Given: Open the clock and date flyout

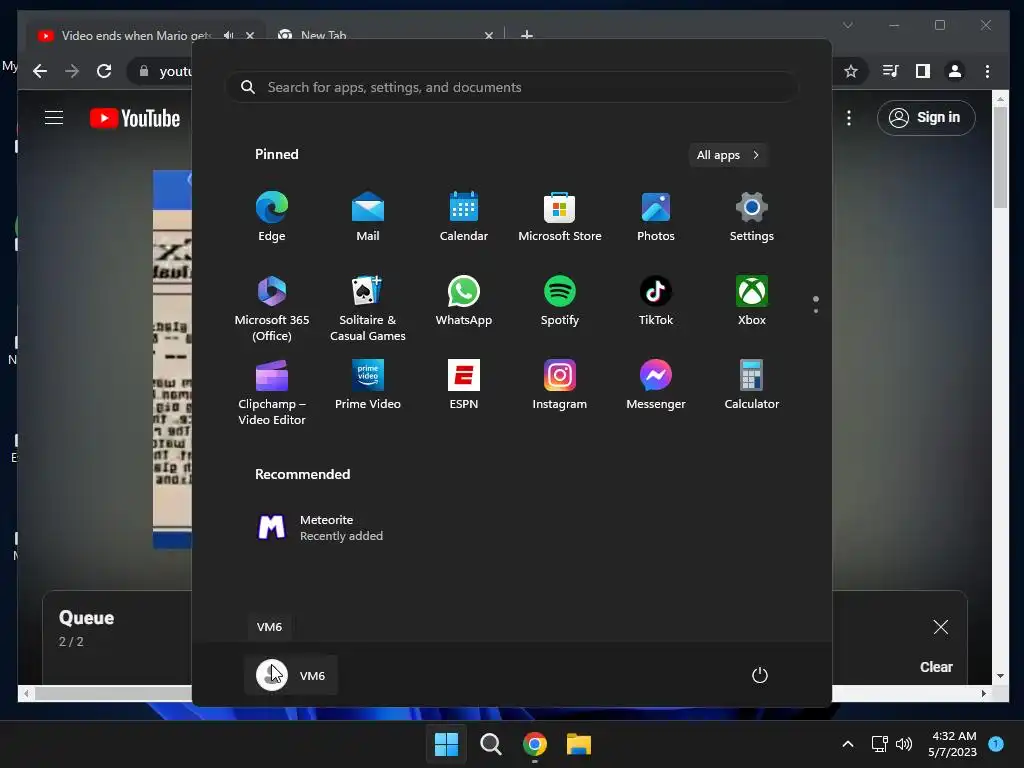Looking at the screenshot, I should [953, 744].
